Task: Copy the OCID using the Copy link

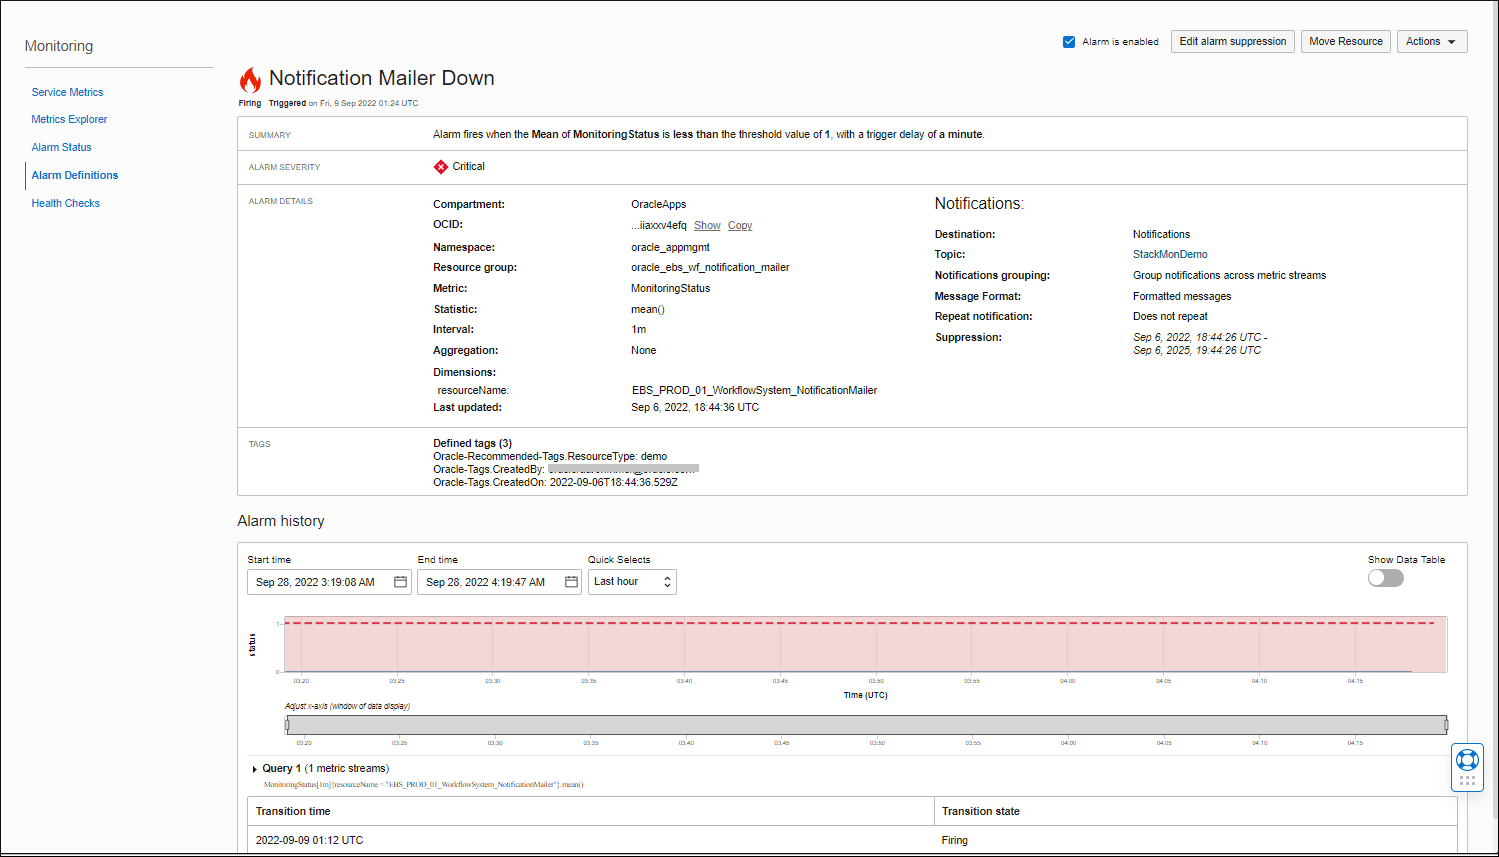Action: [x=739, y=225]
